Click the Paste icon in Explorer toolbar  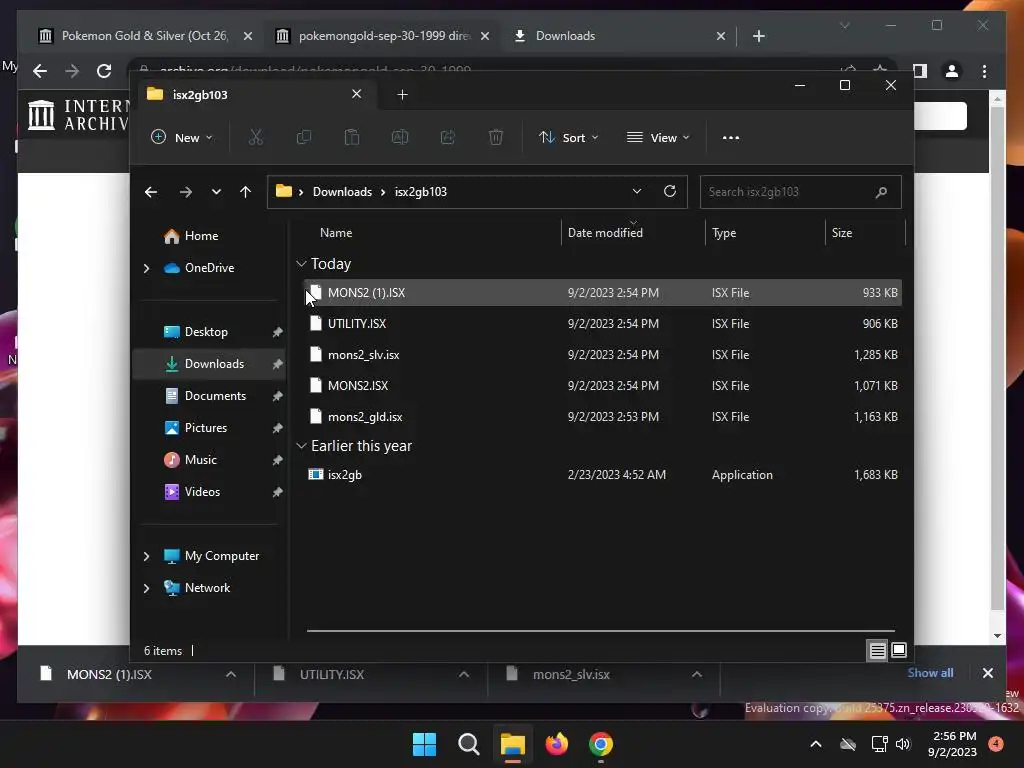click(x=352, y=137)
